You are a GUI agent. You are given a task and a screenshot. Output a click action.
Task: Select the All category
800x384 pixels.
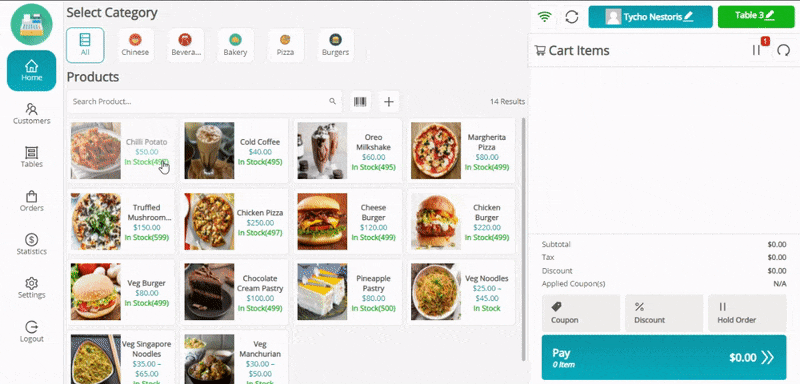[85, 45]
